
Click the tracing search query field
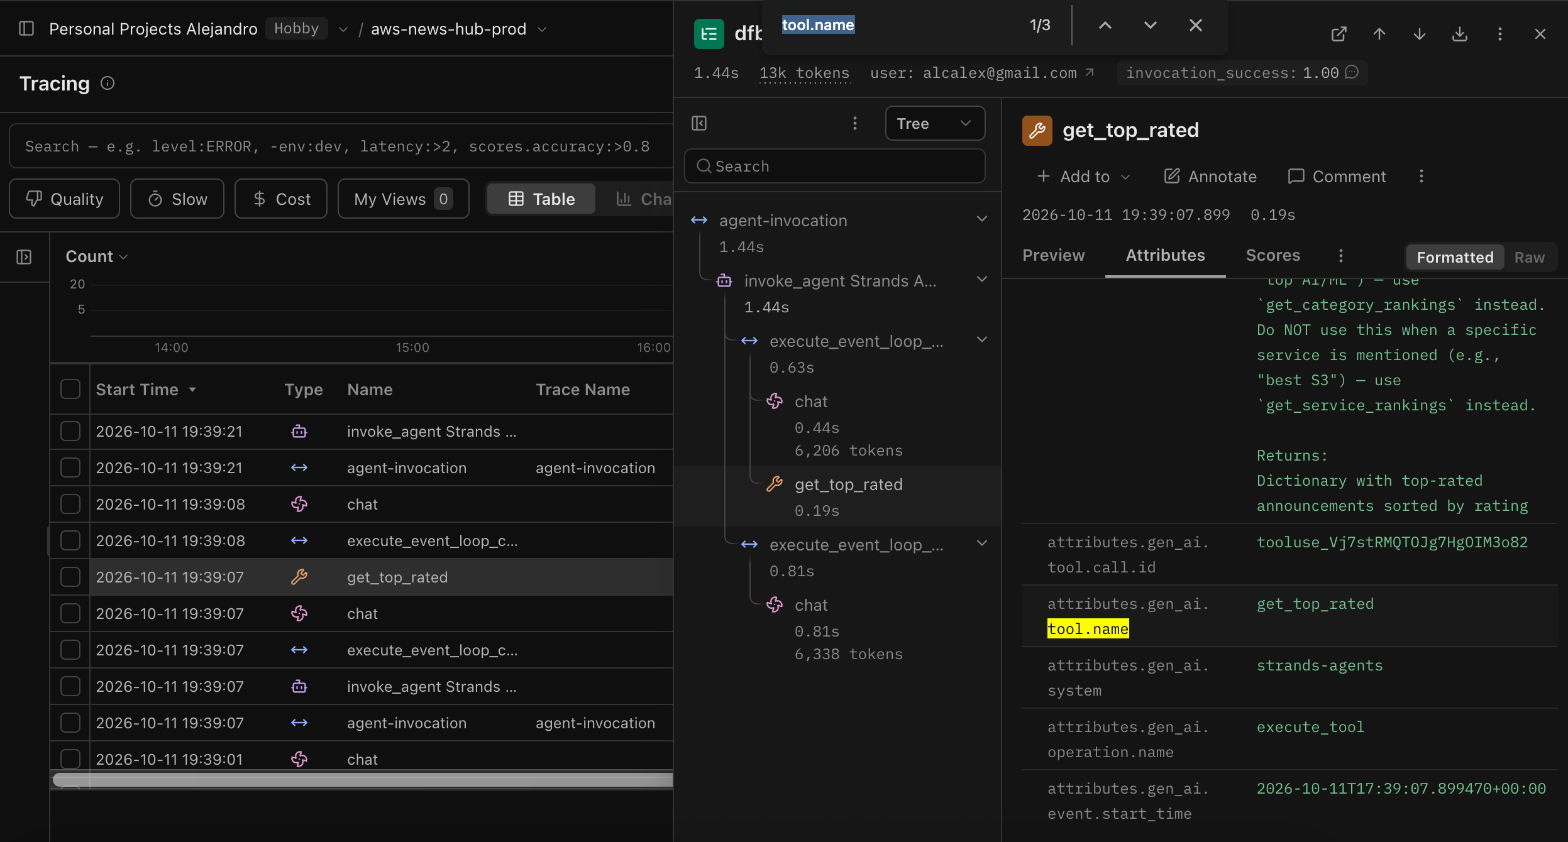point(340,146)
